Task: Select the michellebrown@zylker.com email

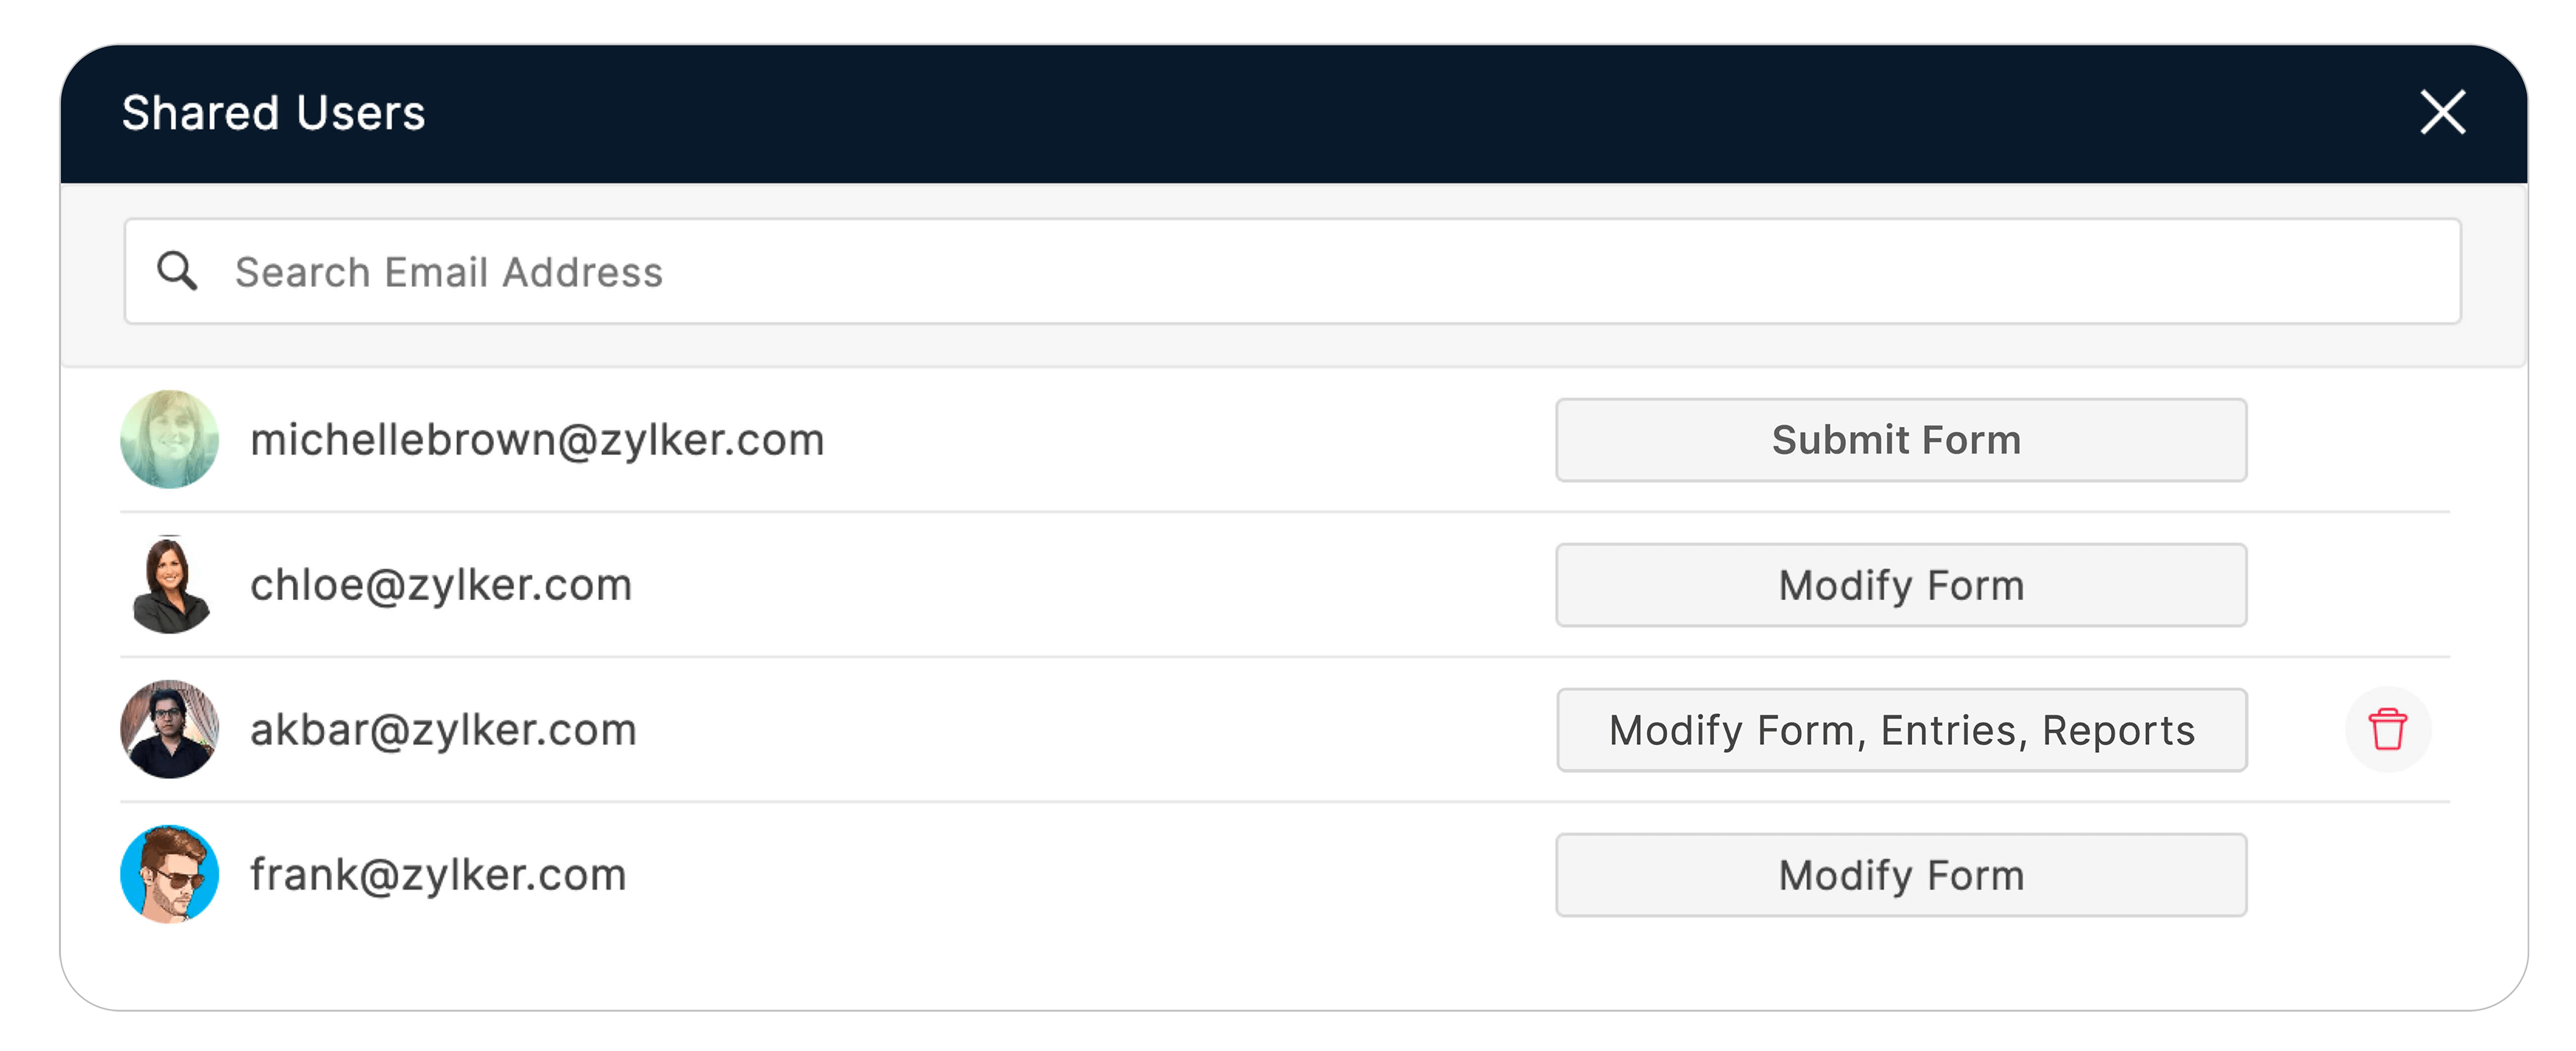Action: [x=537, y=440]
